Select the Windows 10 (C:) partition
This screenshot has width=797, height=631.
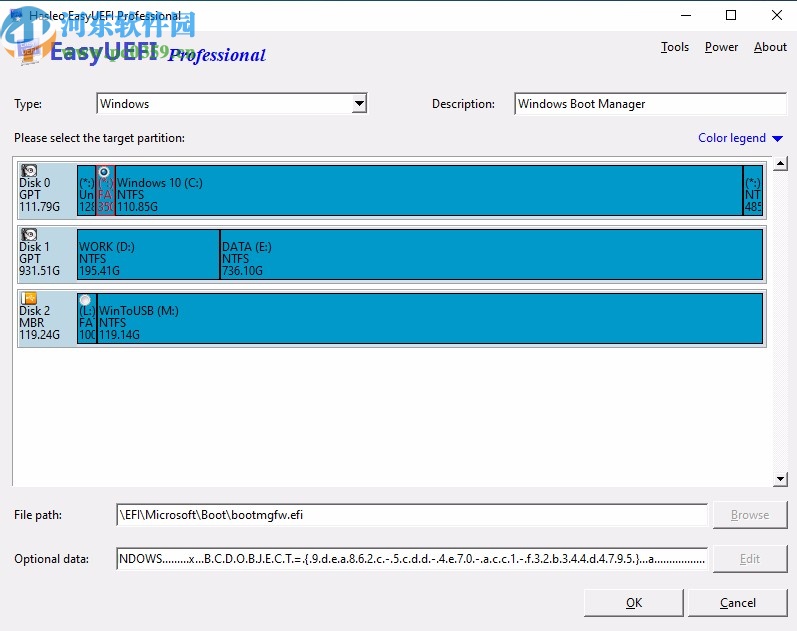pos(429,190)
